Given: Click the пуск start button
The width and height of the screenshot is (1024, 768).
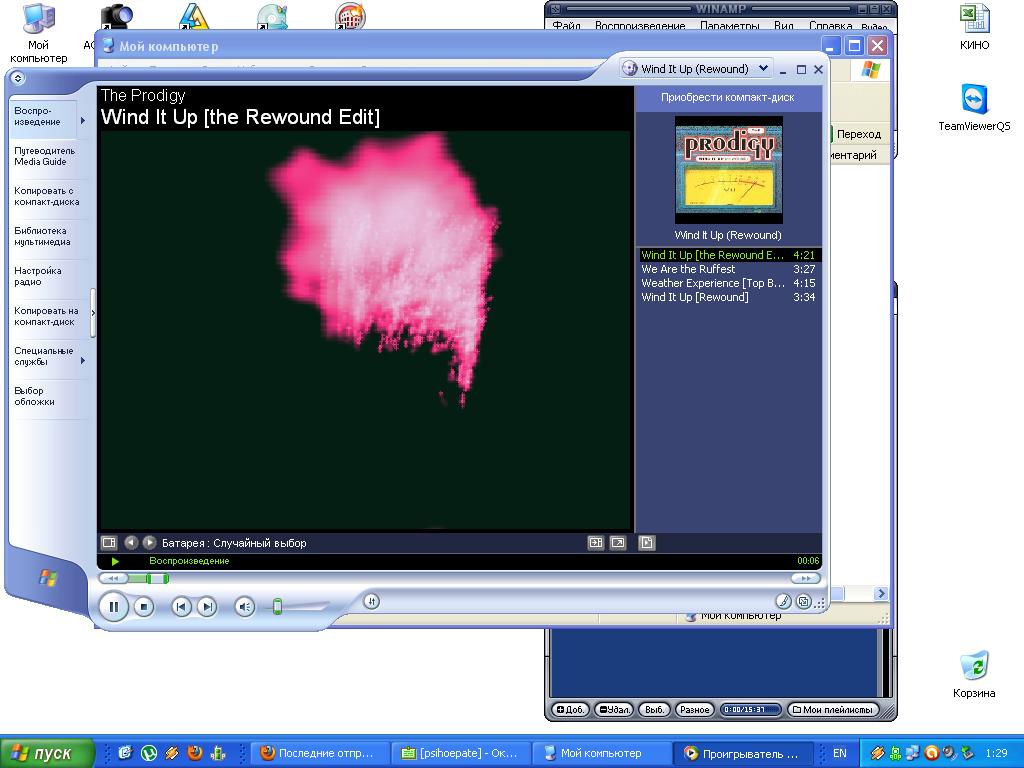Looking at the screenshot, I should 46,753.
